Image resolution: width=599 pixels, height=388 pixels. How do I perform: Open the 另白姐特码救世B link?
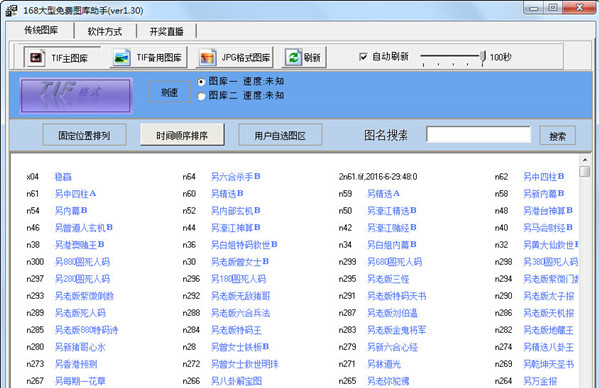[x=244, y=244]
